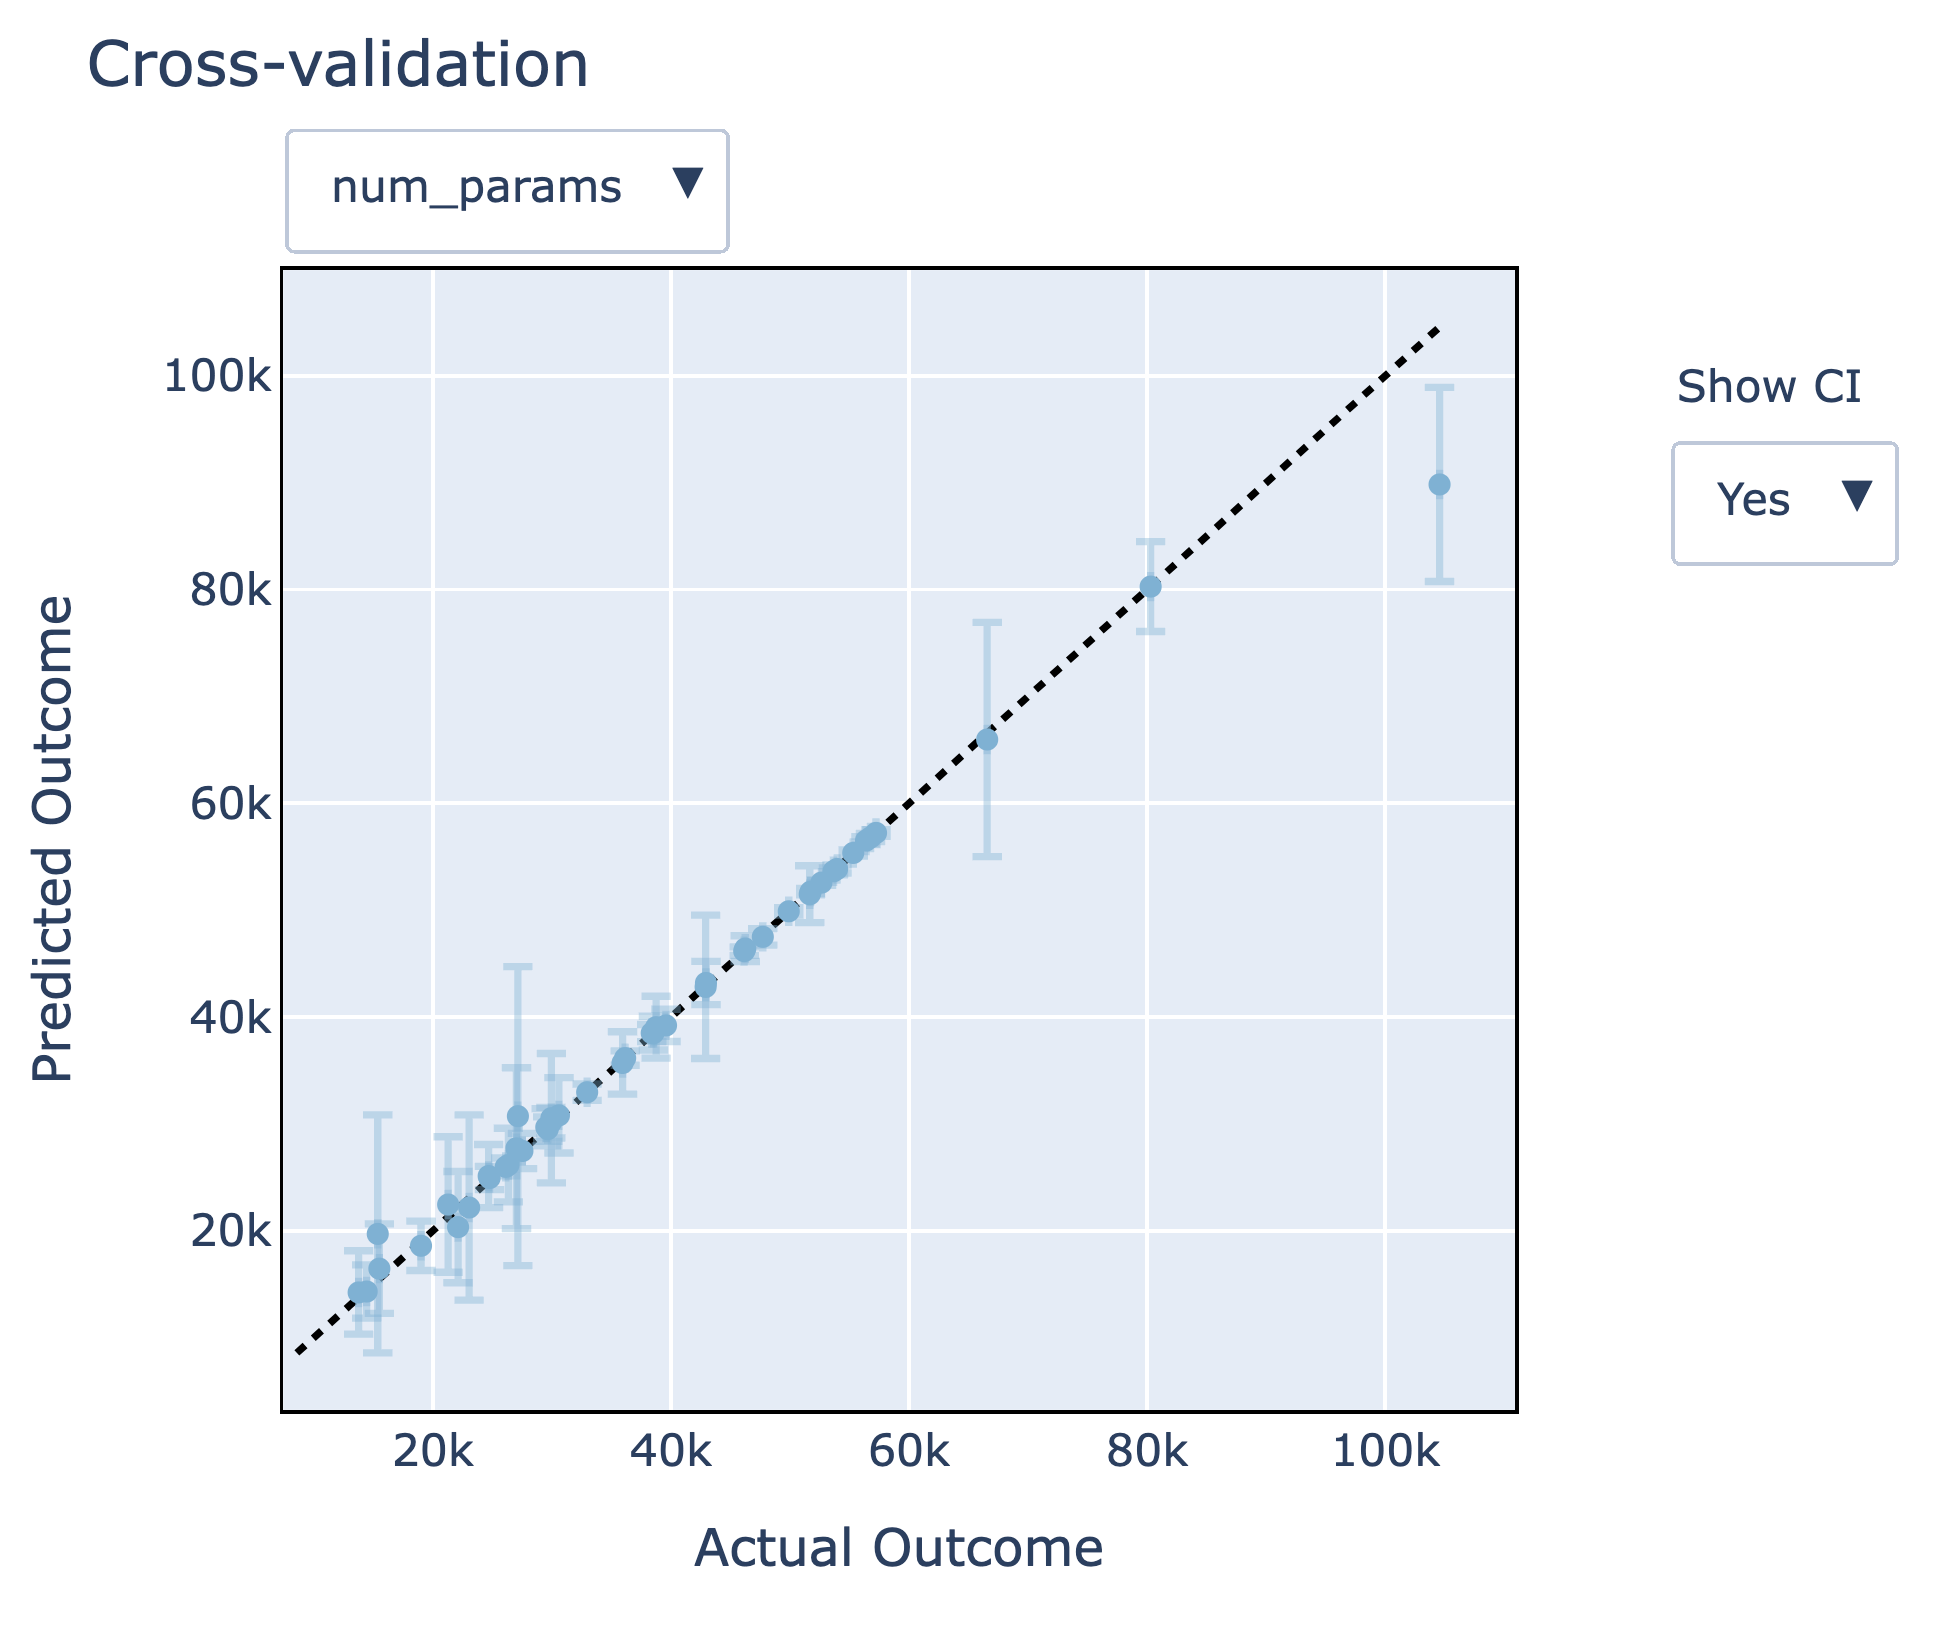Click the top error bar cap near 66k
Image resolution: width=1956 pixels, height=1630 pixels.
987,622
